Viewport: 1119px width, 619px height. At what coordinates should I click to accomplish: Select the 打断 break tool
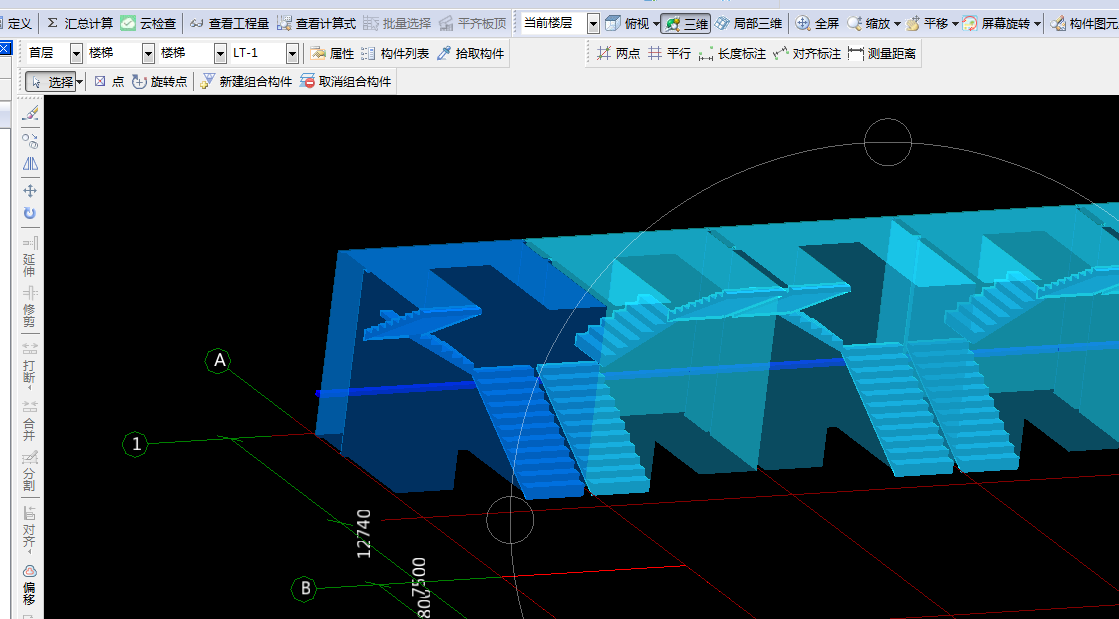point(30,363)
